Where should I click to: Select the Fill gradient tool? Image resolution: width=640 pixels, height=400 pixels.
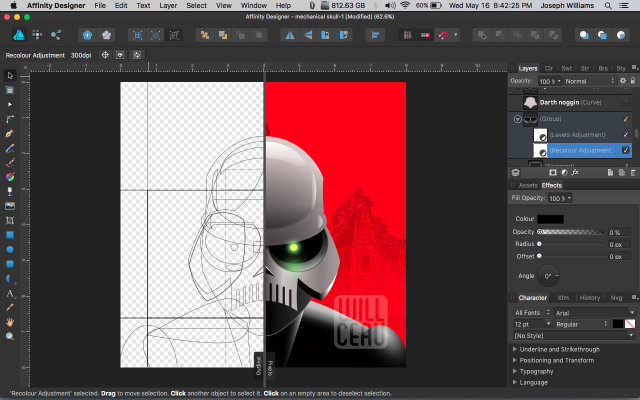tap(10, 177)
